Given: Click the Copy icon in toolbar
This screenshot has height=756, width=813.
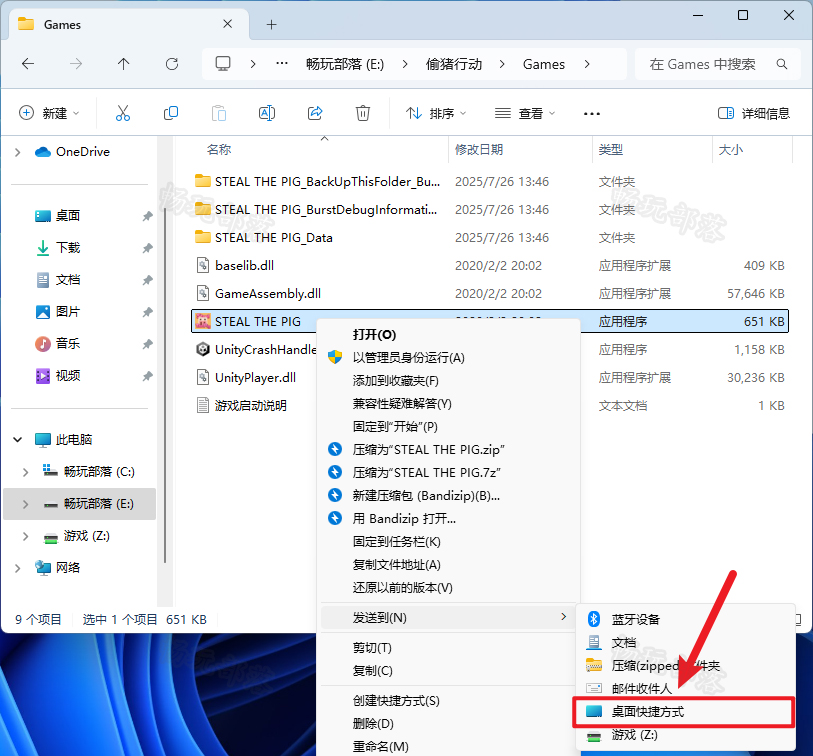Looking at the screenshot, I should (x=171, y=113).
